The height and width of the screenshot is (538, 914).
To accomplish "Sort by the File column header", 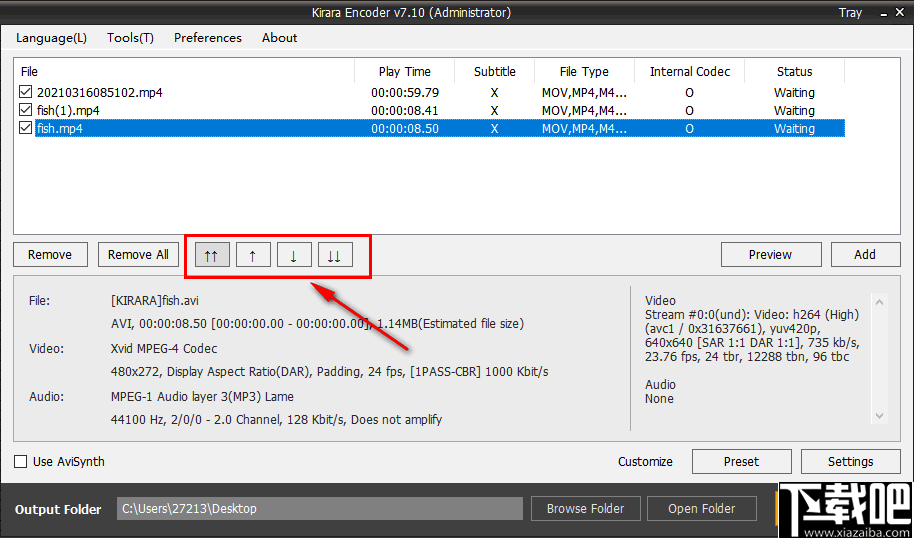I will click(184, 72).
